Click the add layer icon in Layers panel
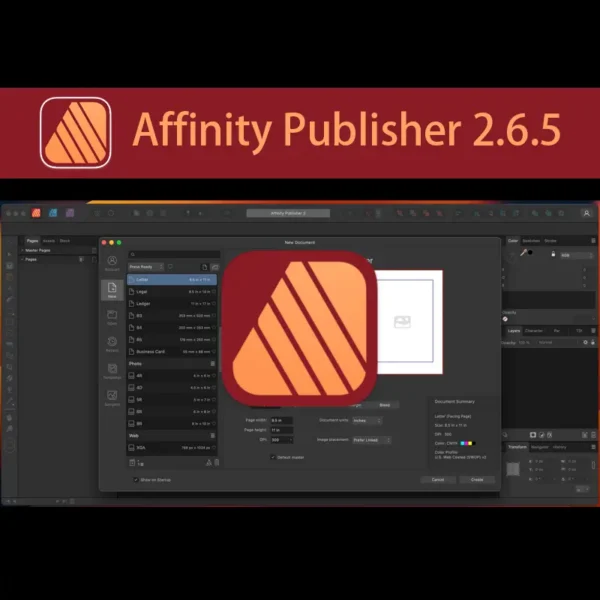 (585, 435)
